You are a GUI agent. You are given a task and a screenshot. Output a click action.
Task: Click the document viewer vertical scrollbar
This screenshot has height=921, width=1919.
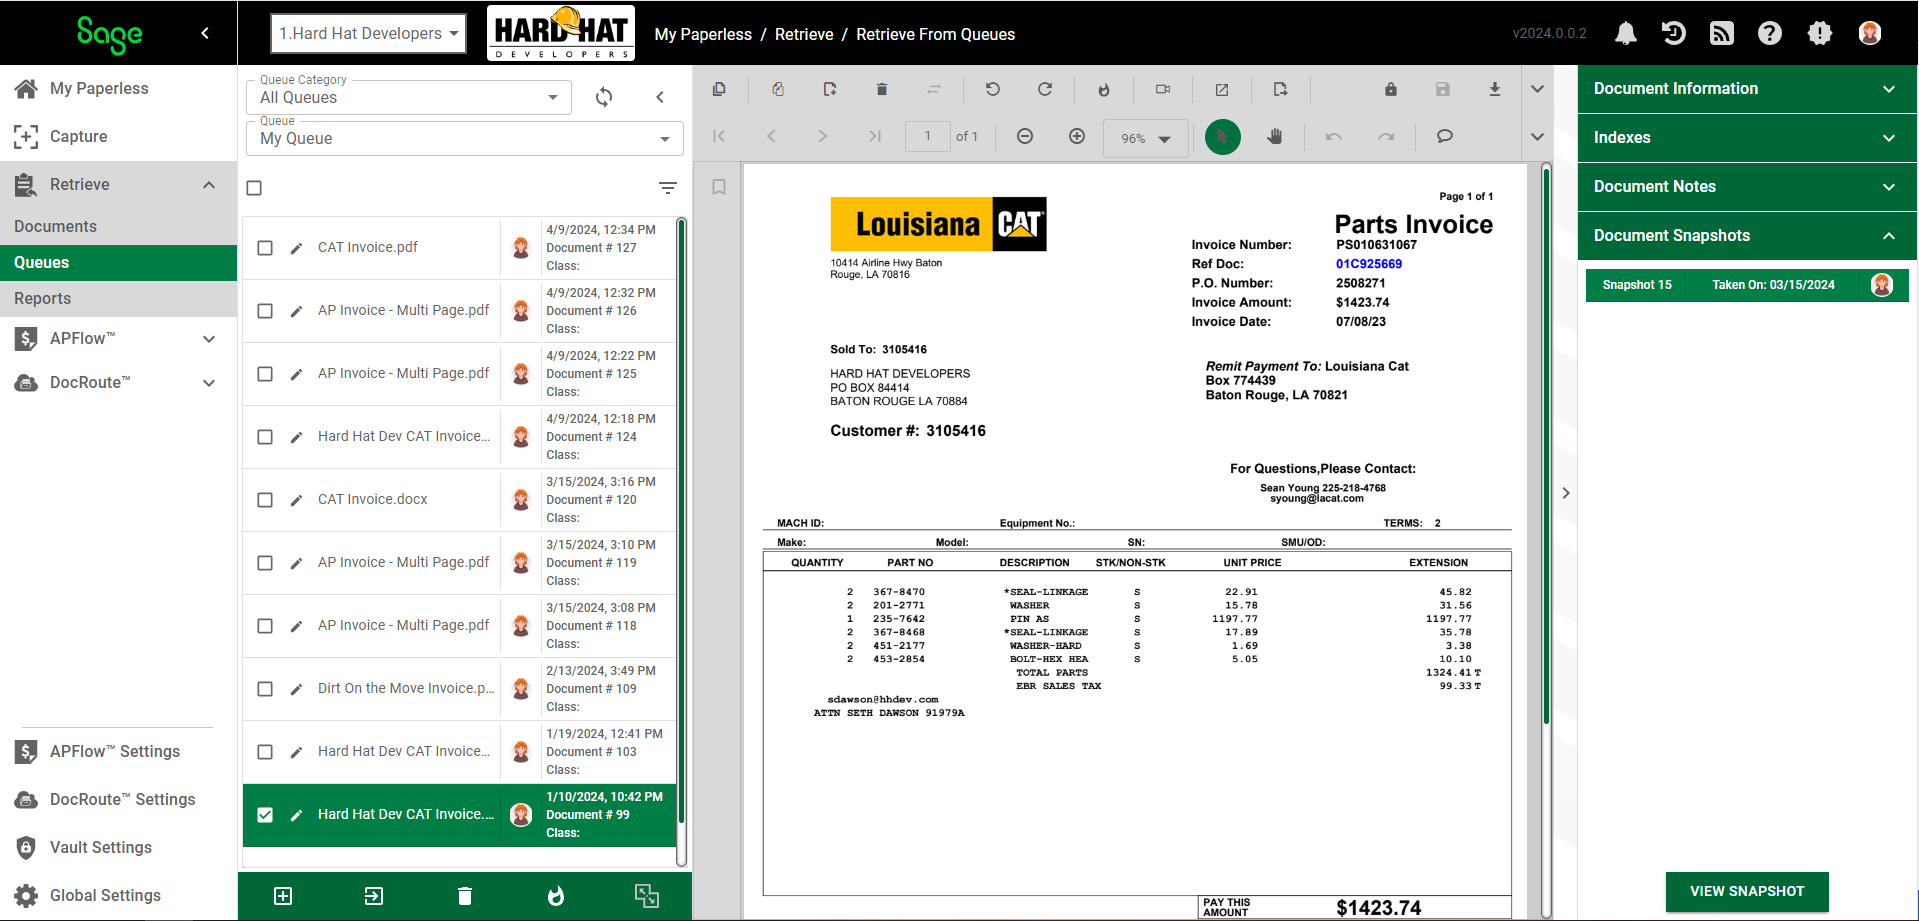click(x=1546, y=445)
